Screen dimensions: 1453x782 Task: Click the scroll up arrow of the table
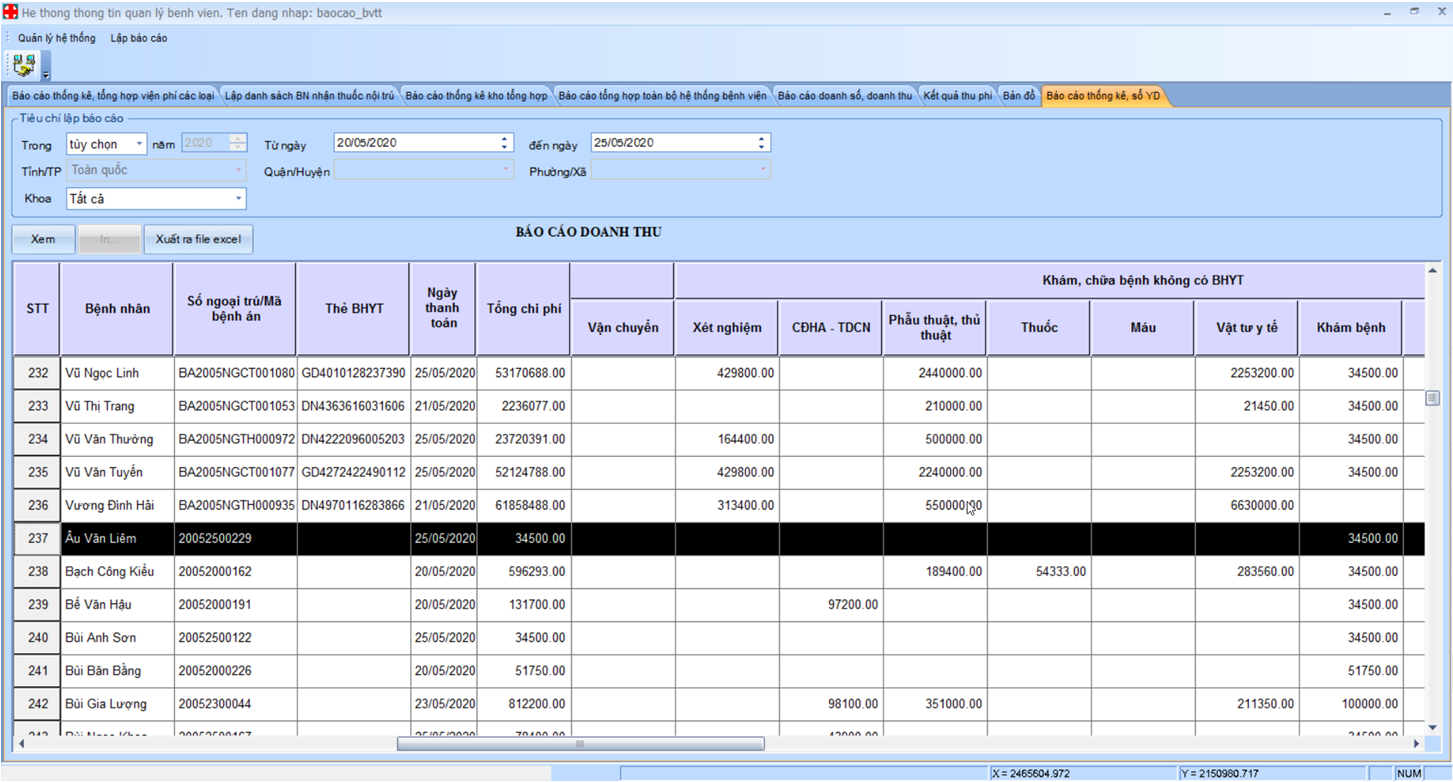click(x=1432, y=271)
